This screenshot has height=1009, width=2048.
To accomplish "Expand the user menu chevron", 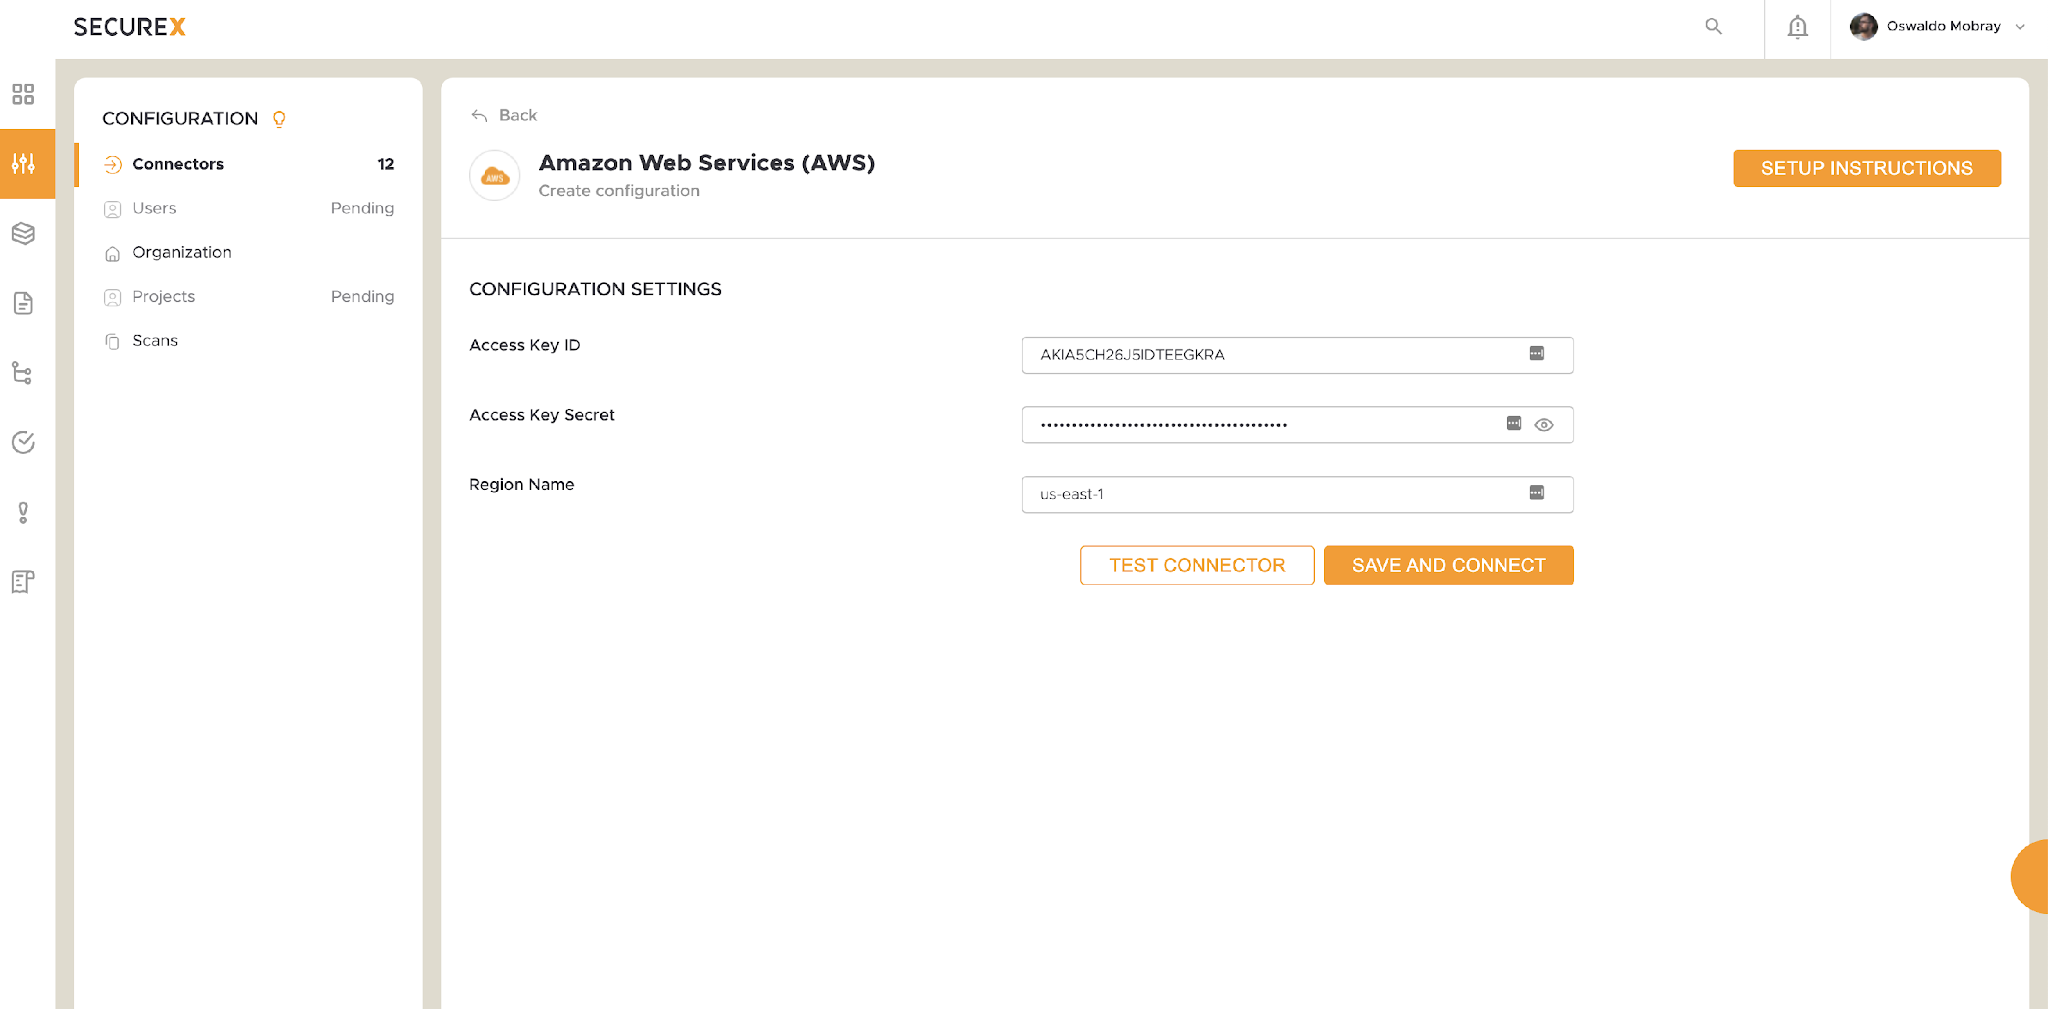I will pos(2020,27).
